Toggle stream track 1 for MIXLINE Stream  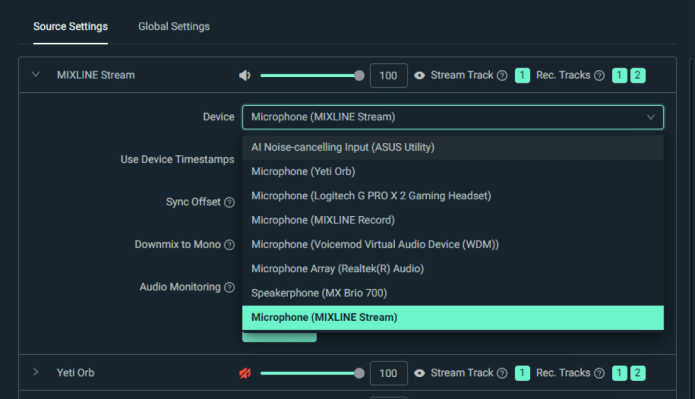pos(522,75)
